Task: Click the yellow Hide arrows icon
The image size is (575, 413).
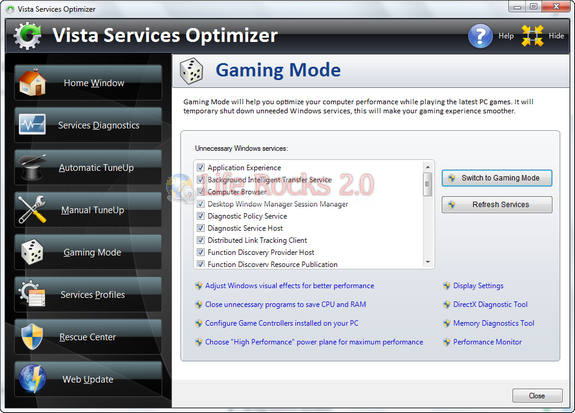Action: [x=532, y=36]
